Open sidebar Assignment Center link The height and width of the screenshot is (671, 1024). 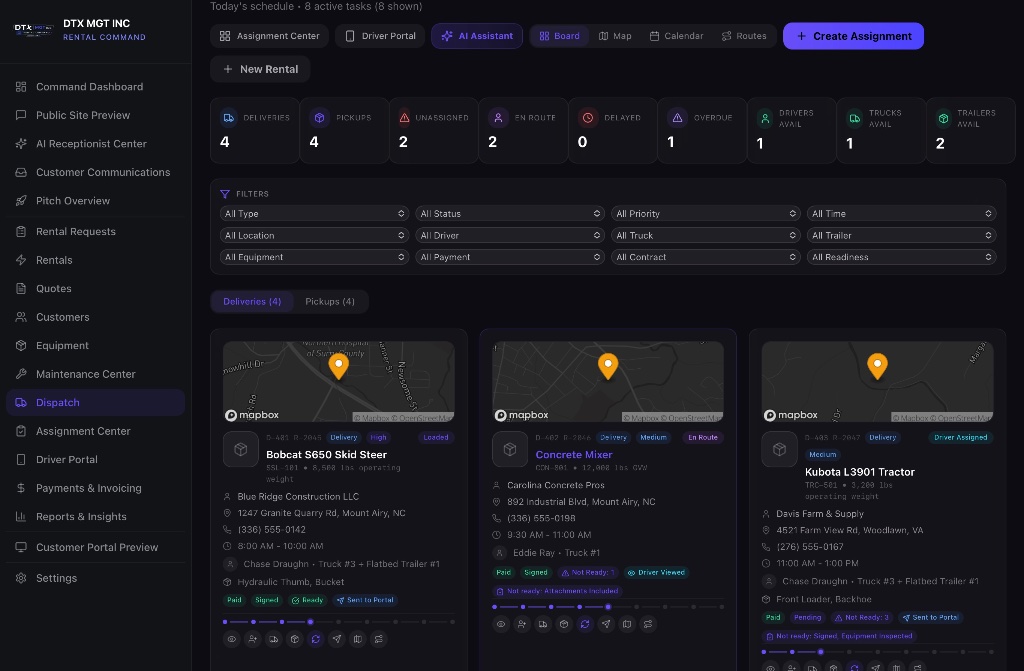tap(95, 431)
